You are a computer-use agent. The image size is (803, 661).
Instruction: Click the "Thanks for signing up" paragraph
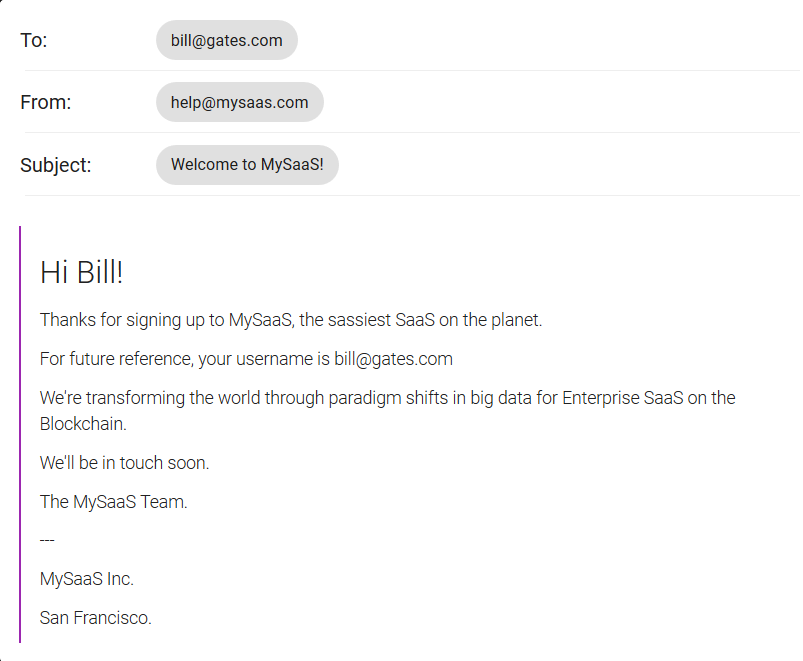[180, 320]
